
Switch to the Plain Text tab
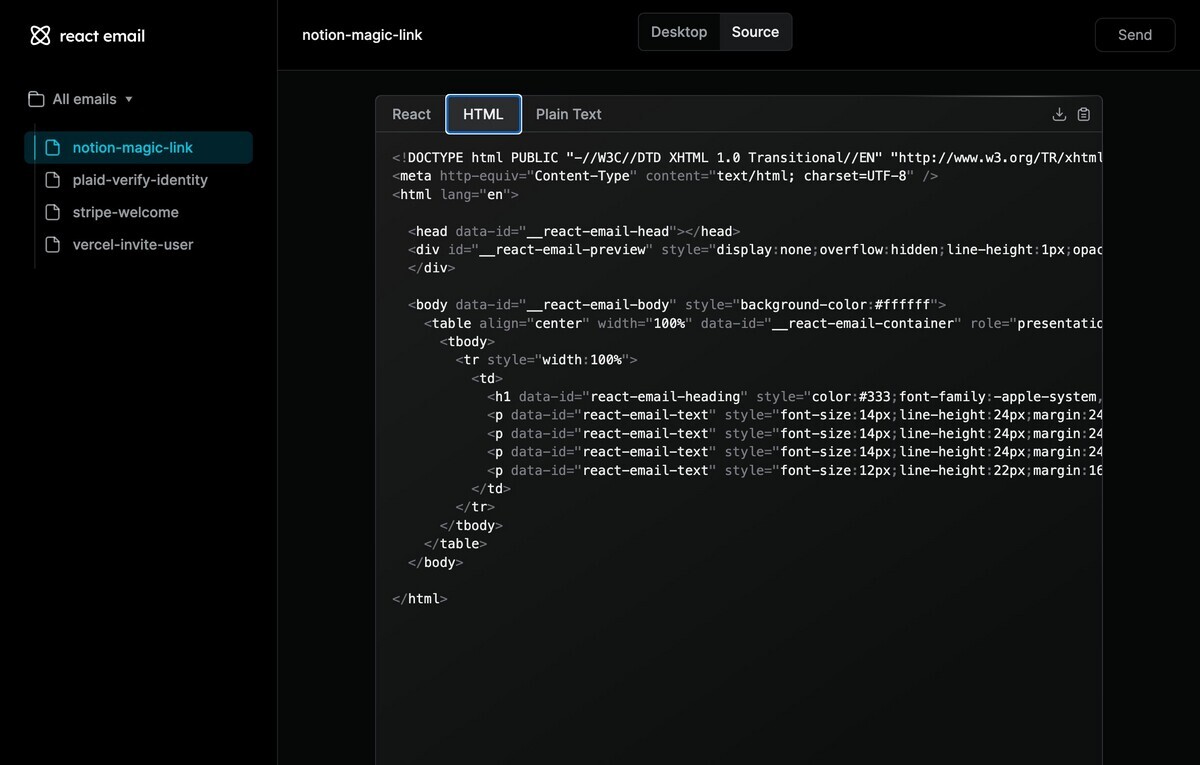[568, 114]
